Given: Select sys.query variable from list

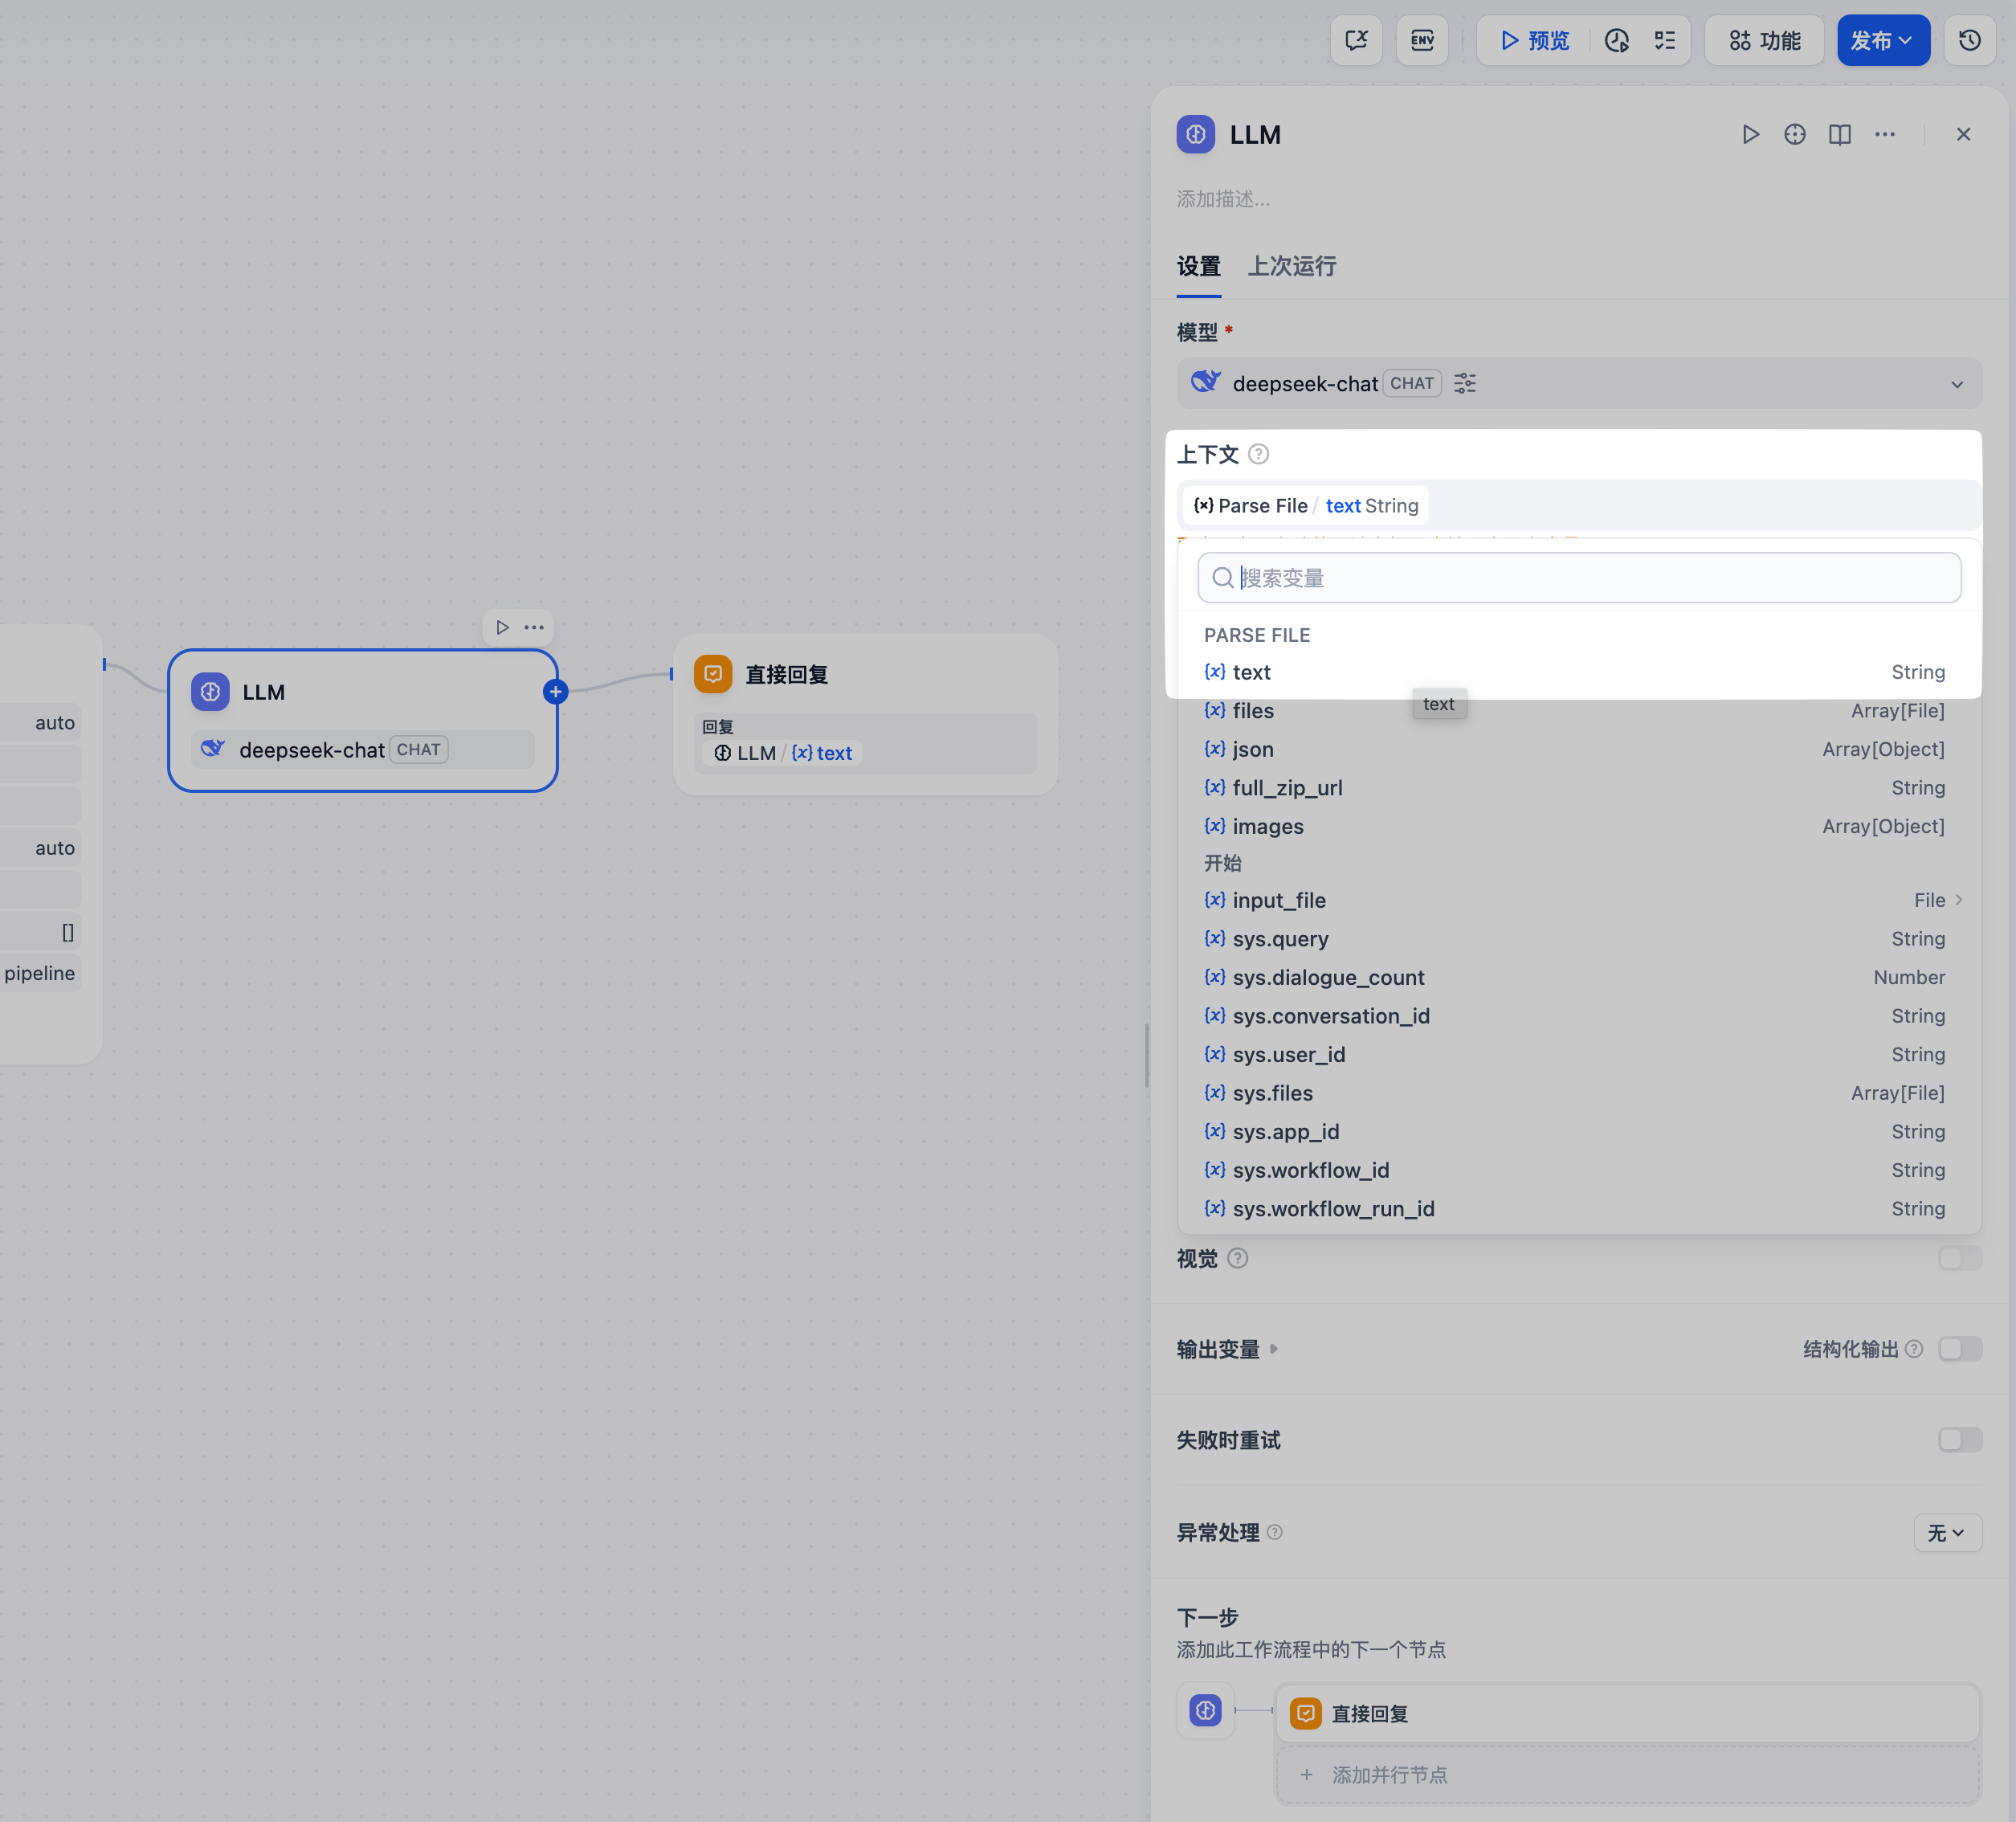Looking at the screenshot, I should [1280, 939].
